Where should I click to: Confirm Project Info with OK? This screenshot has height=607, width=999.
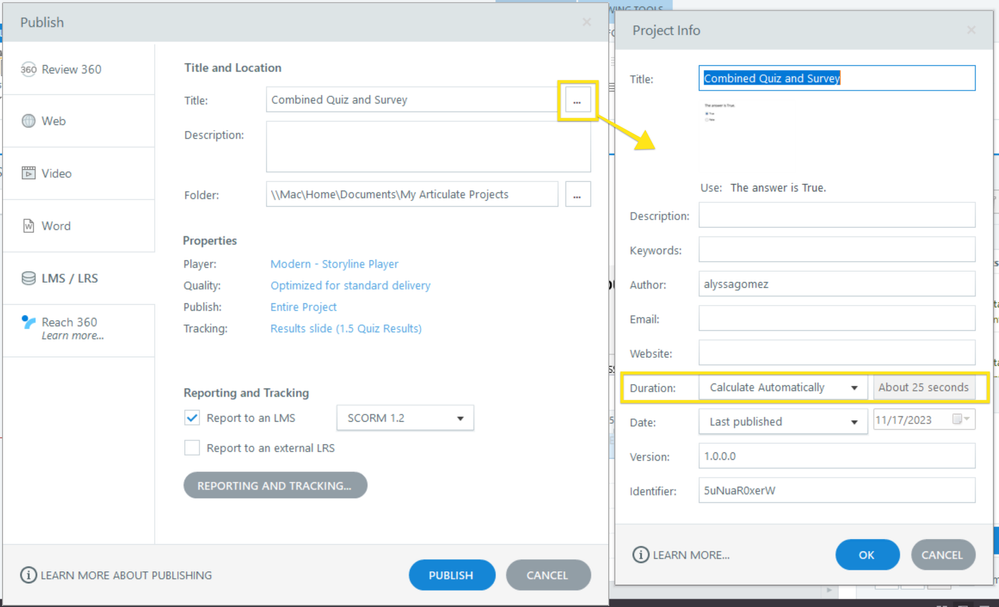pos(867,555)
